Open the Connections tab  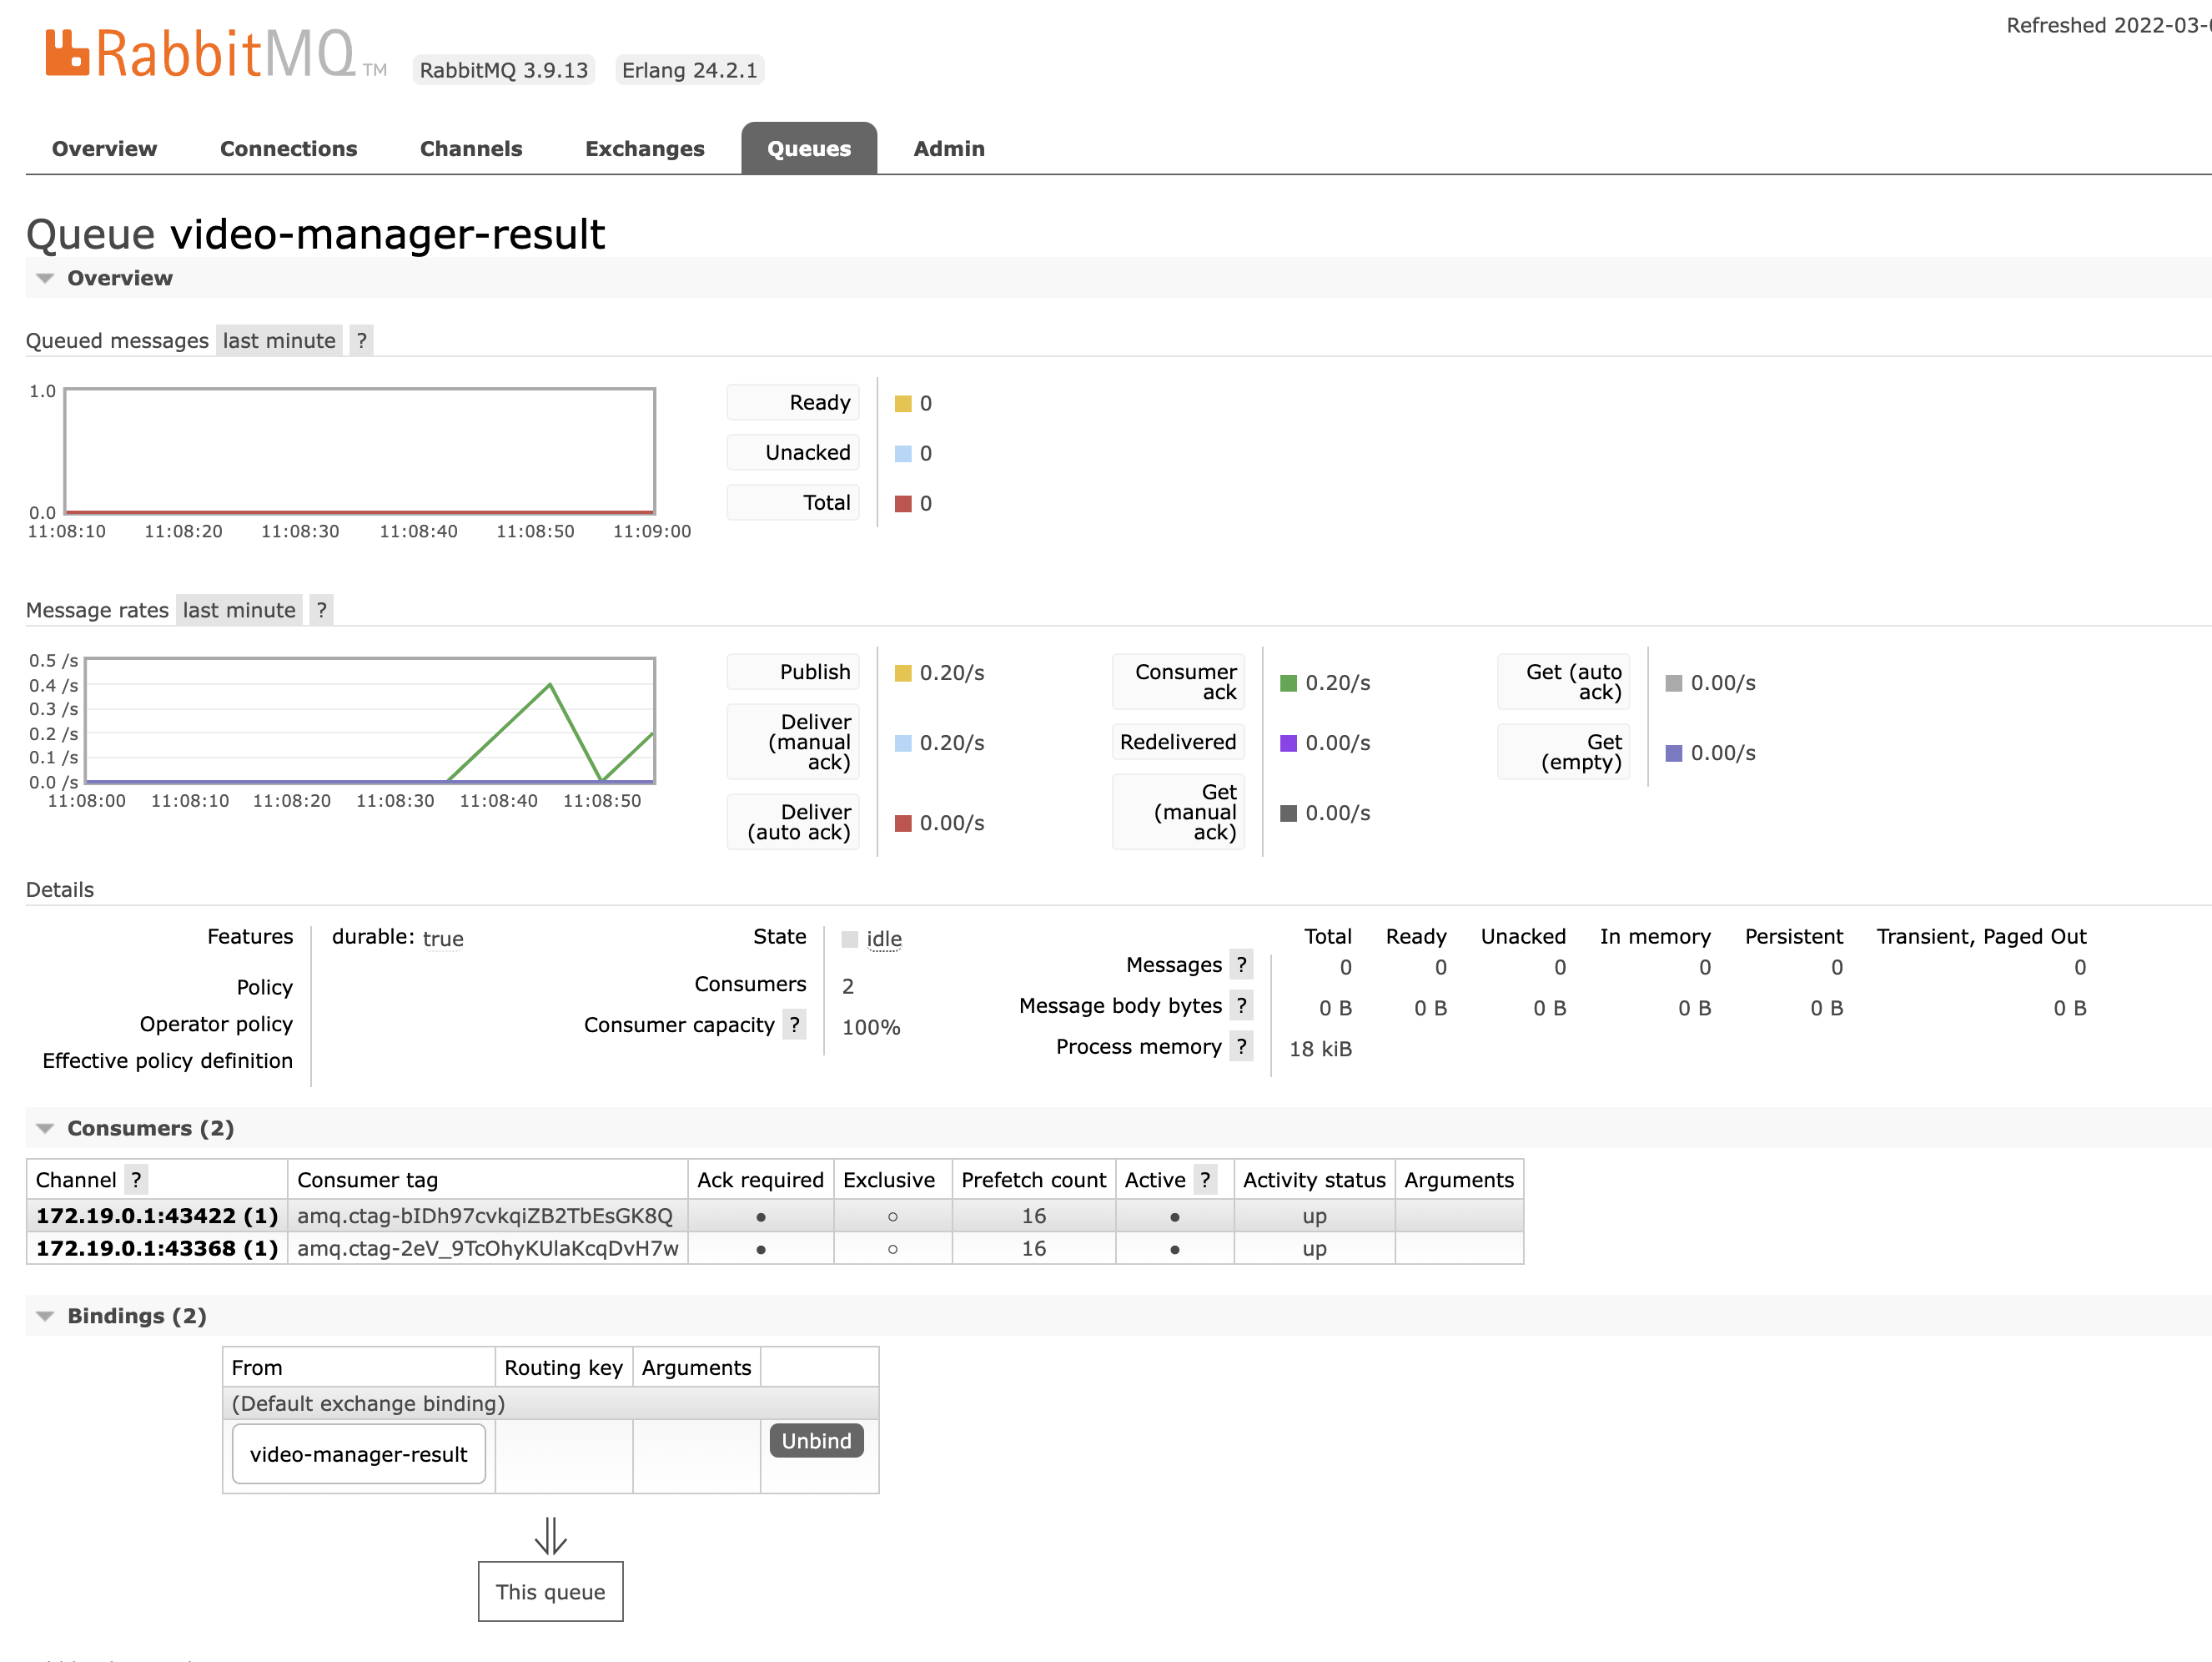point(288,149)
